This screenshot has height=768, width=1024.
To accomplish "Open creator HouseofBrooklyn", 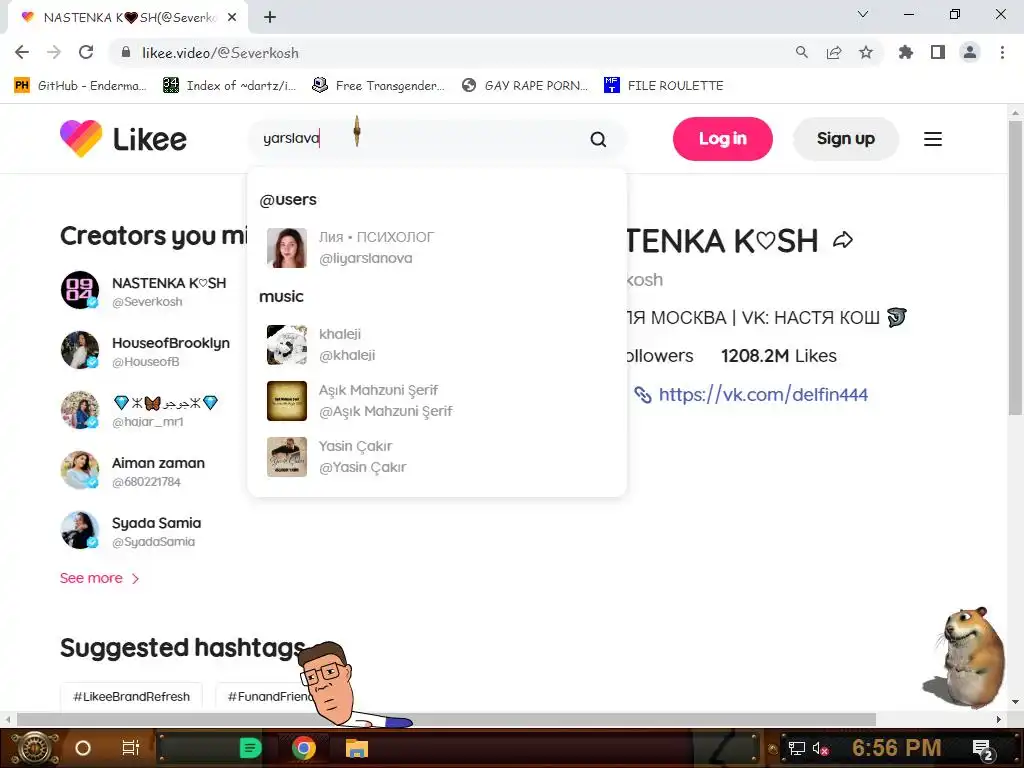I will [x=145, y=351].
